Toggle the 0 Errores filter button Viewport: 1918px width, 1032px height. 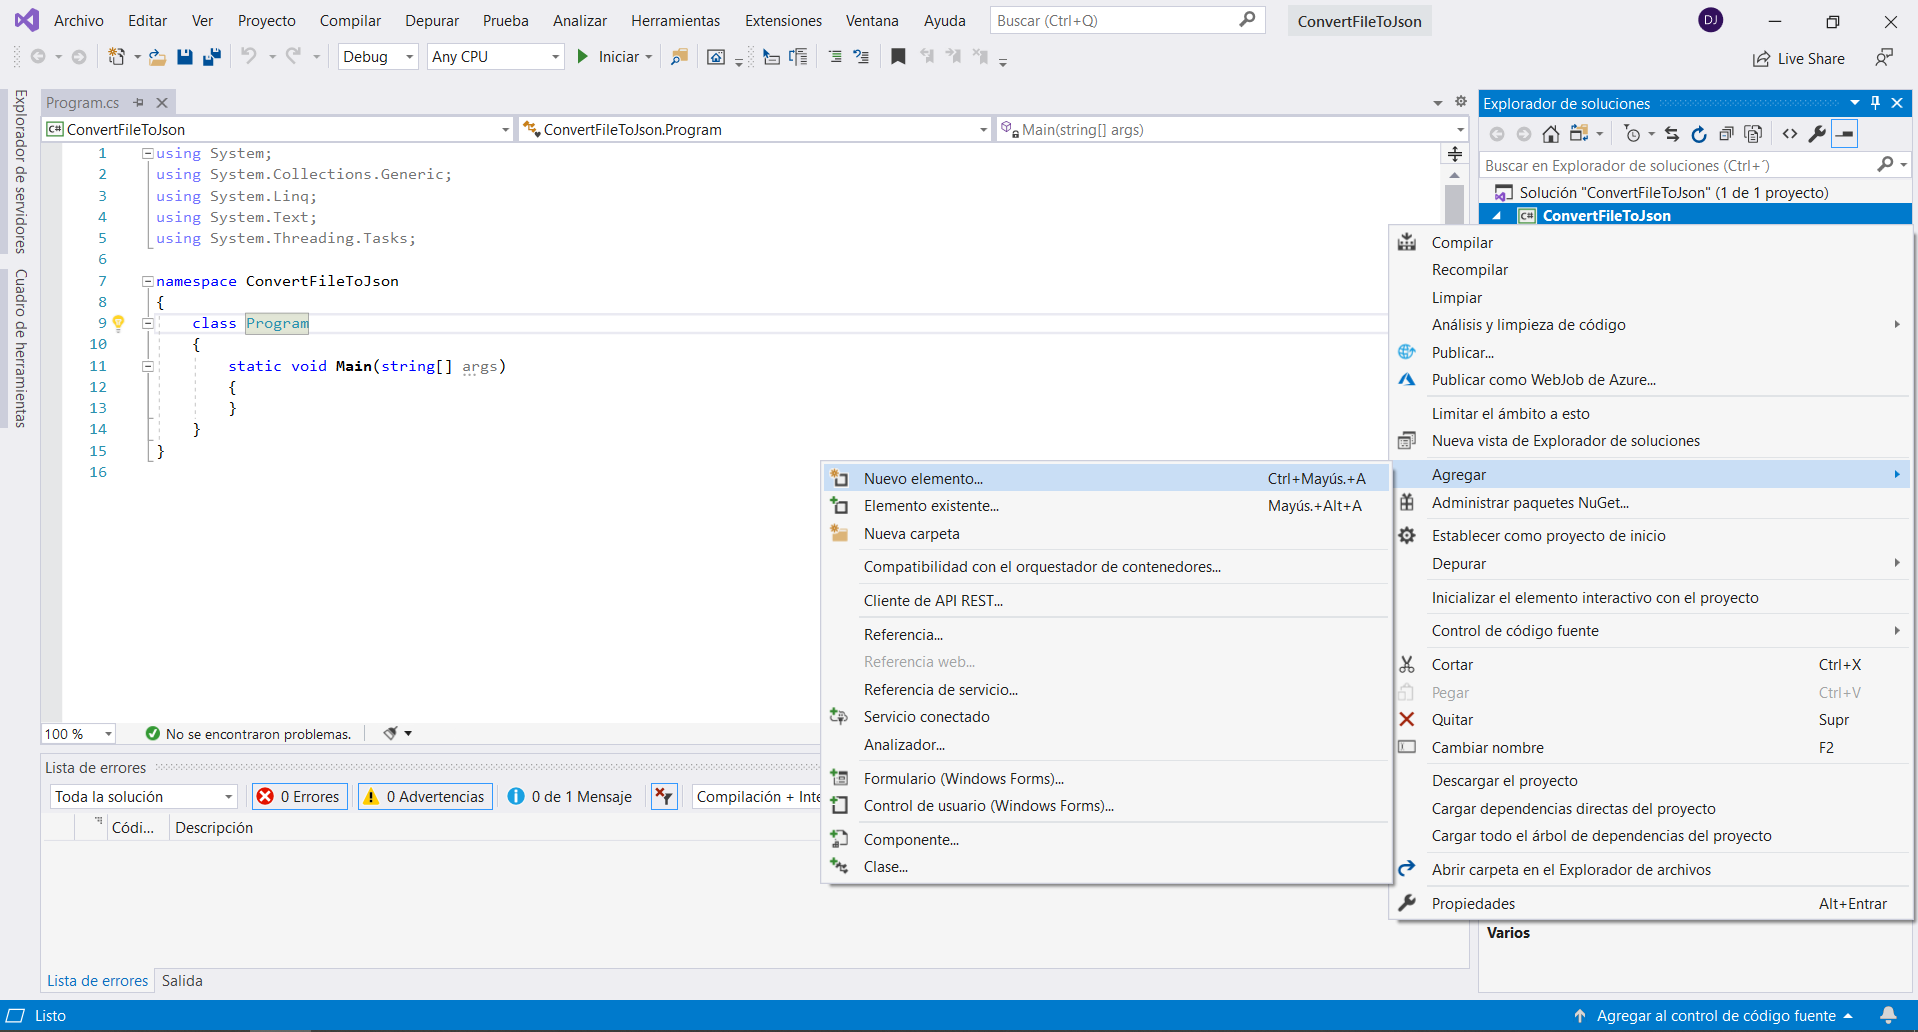[299, 797]
